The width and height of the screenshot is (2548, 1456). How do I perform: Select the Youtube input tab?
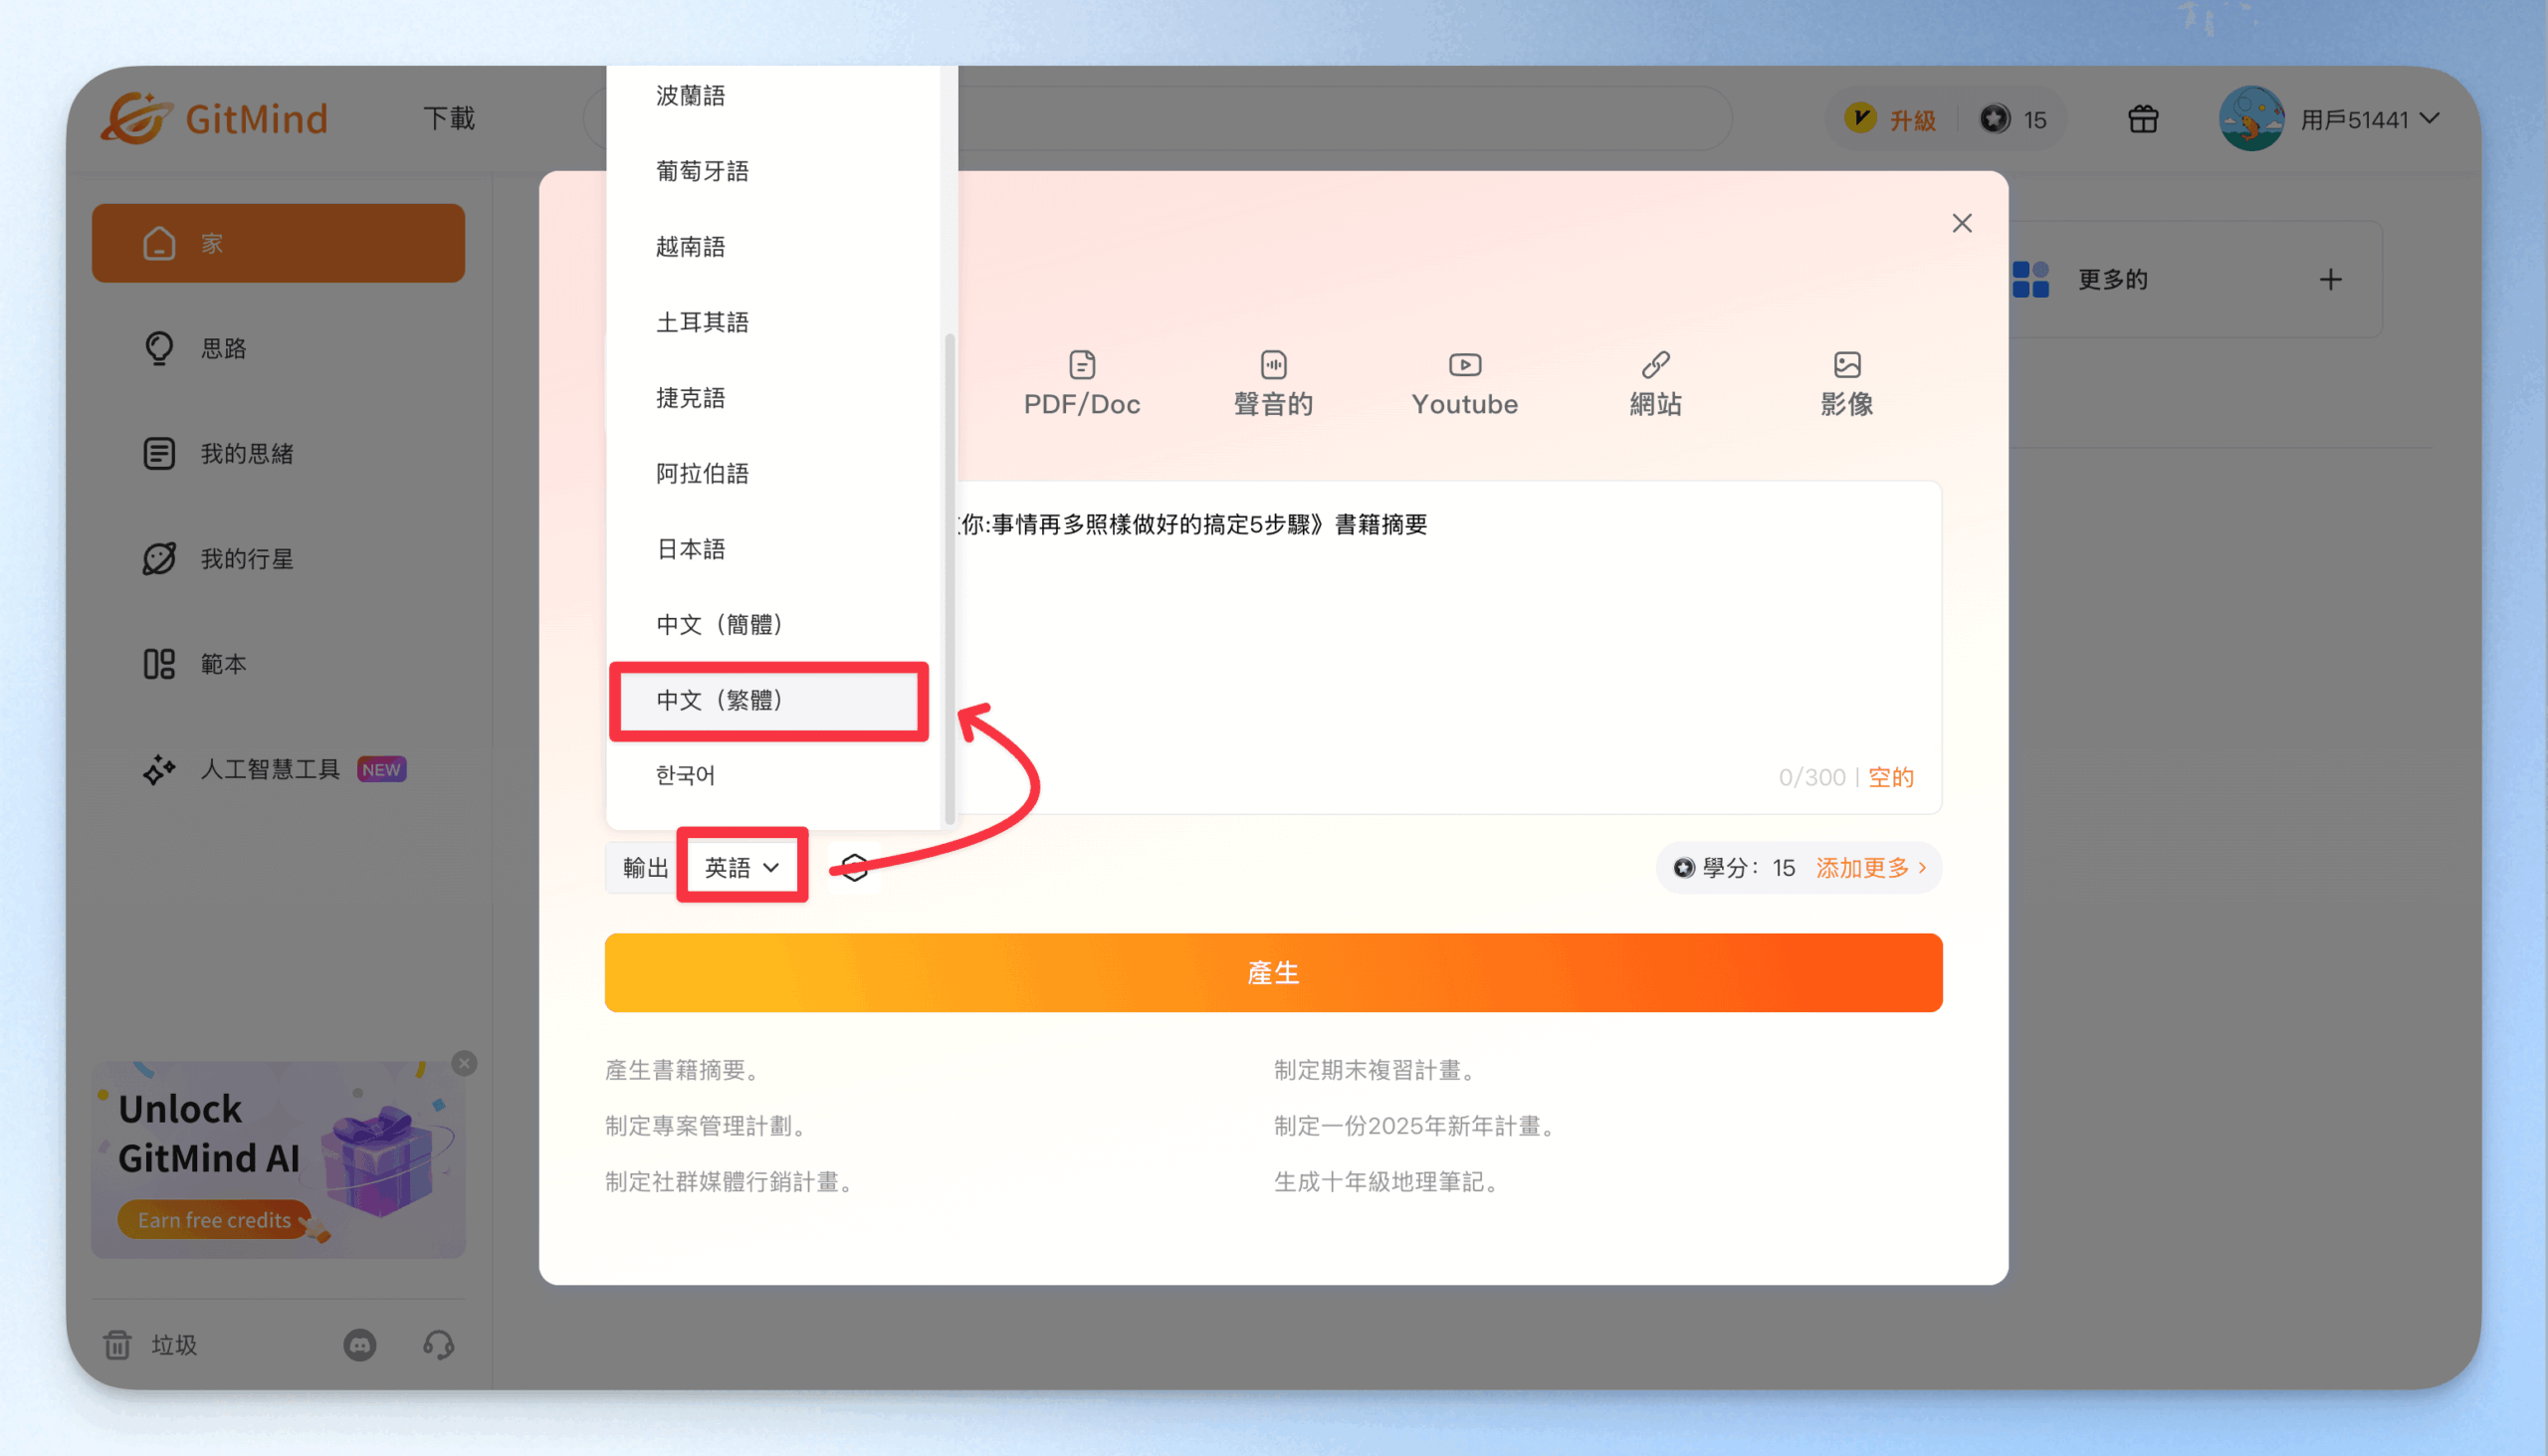tap(1464, 384)
